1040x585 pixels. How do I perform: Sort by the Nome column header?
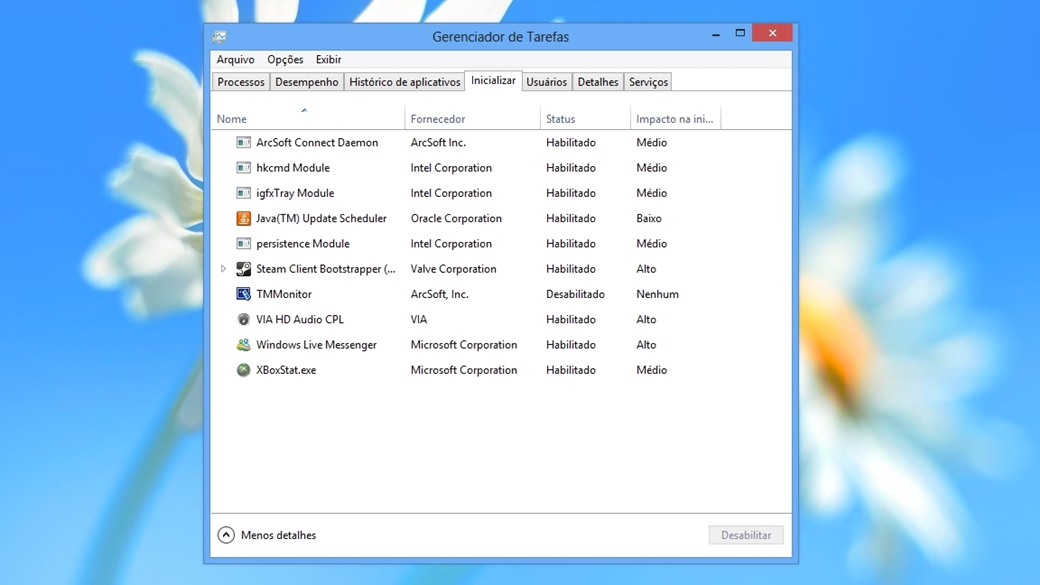click(307, 119)
